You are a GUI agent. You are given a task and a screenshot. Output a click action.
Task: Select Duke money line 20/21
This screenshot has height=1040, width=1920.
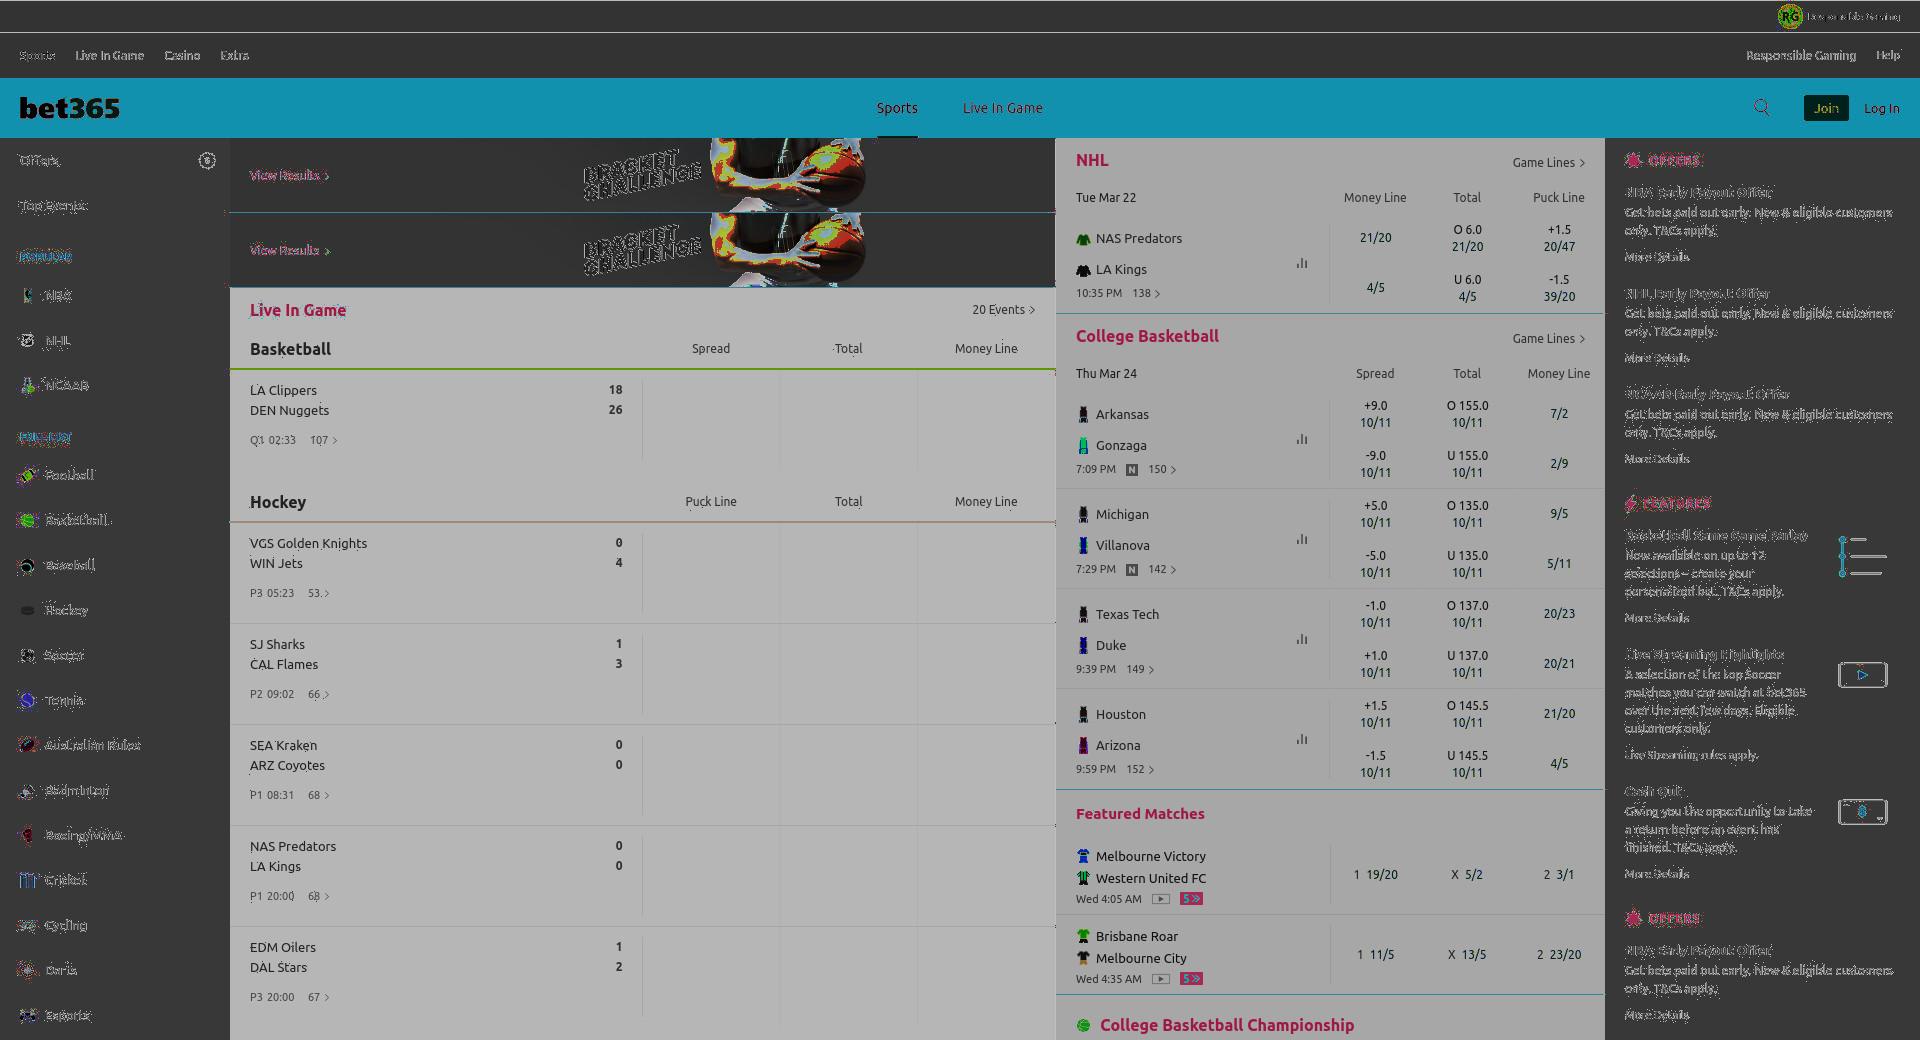point(1559,663)
